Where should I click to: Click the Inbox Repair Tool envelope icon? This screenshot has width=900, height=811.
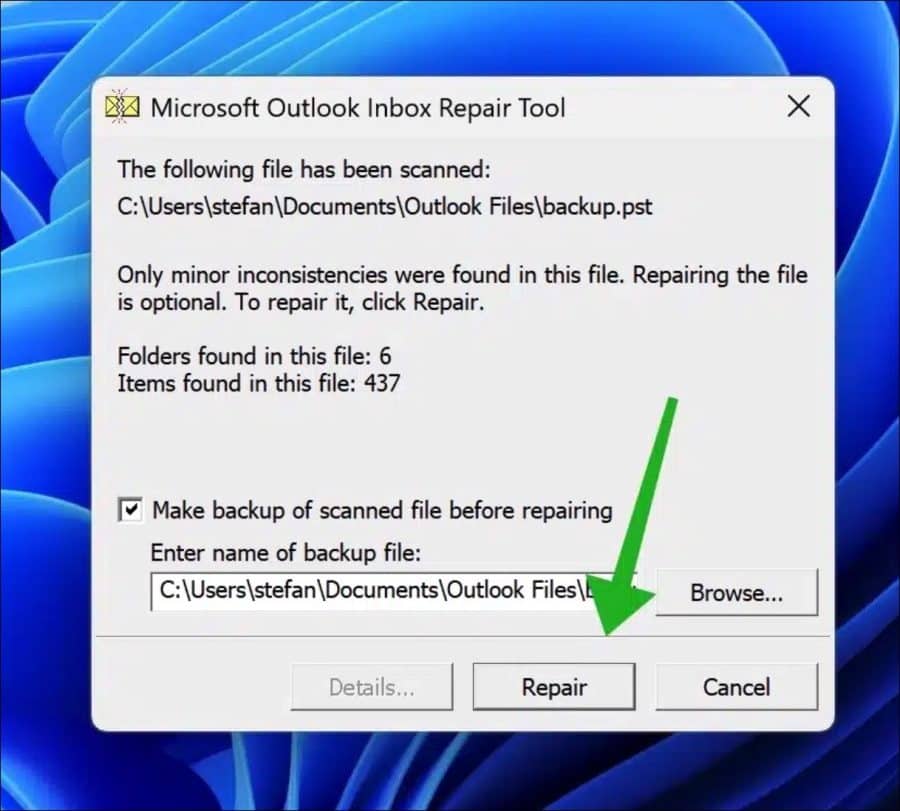click(122, 107)
